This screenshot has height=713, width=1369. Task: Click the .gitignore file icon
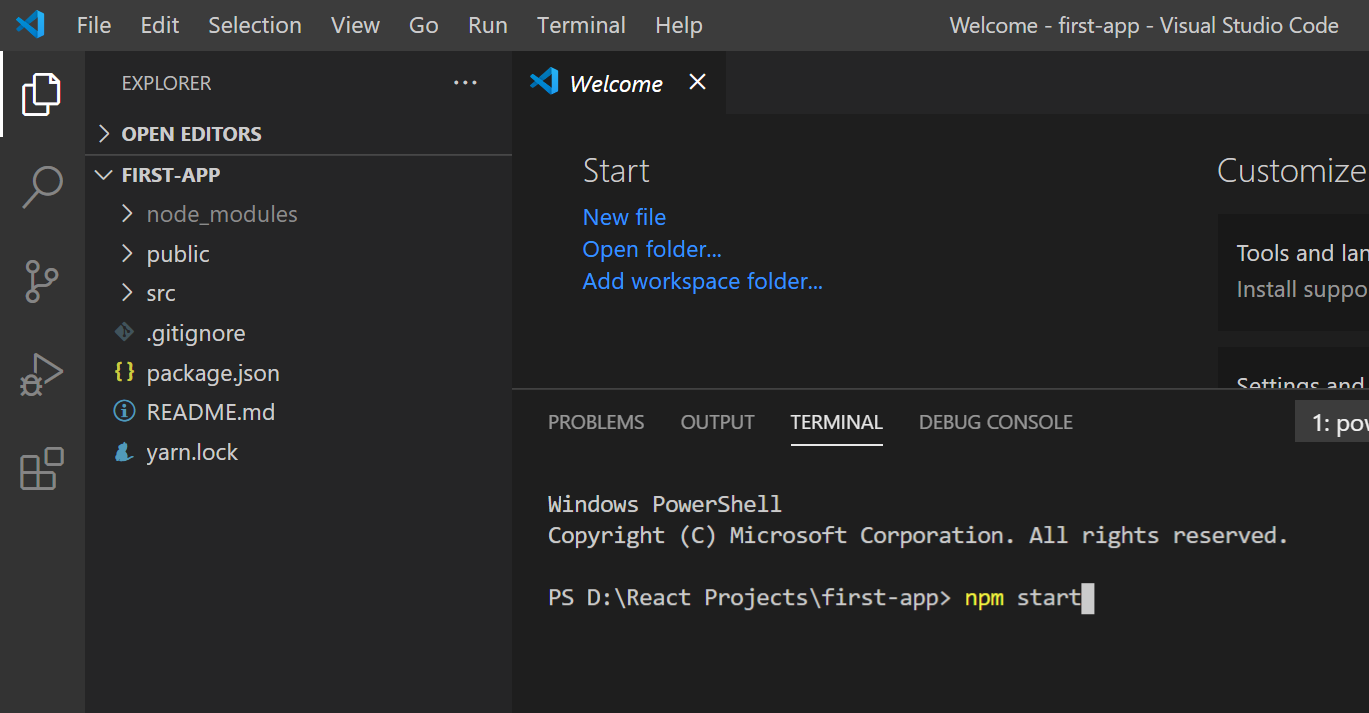click(124, 332)
